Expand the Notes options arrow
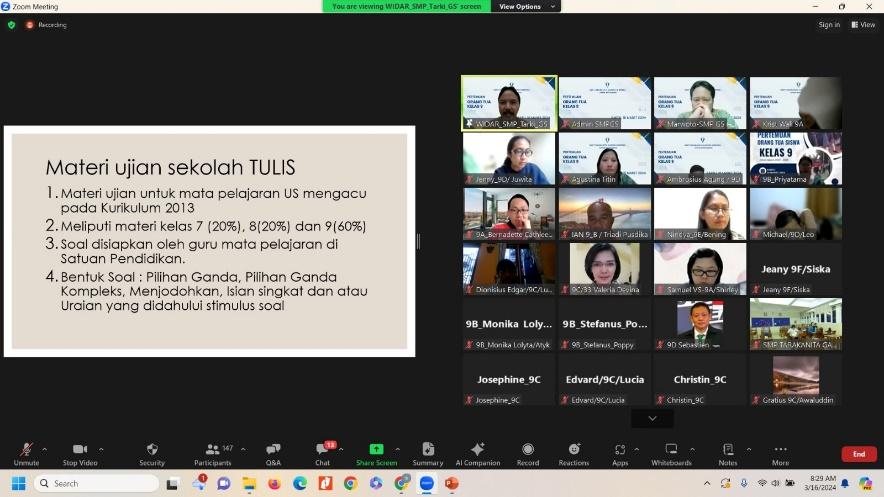884x497 pixels. [x=749, y=449]
